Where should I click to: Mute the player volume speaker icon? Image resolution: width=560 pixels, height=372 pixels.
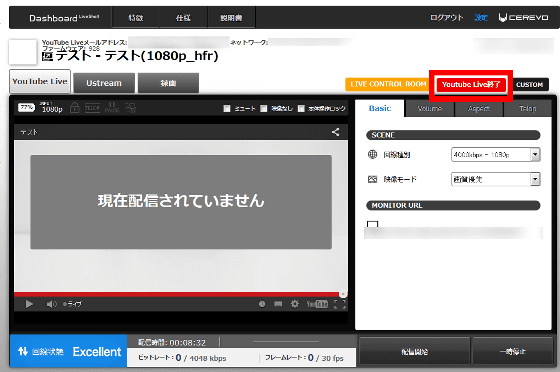51,304
